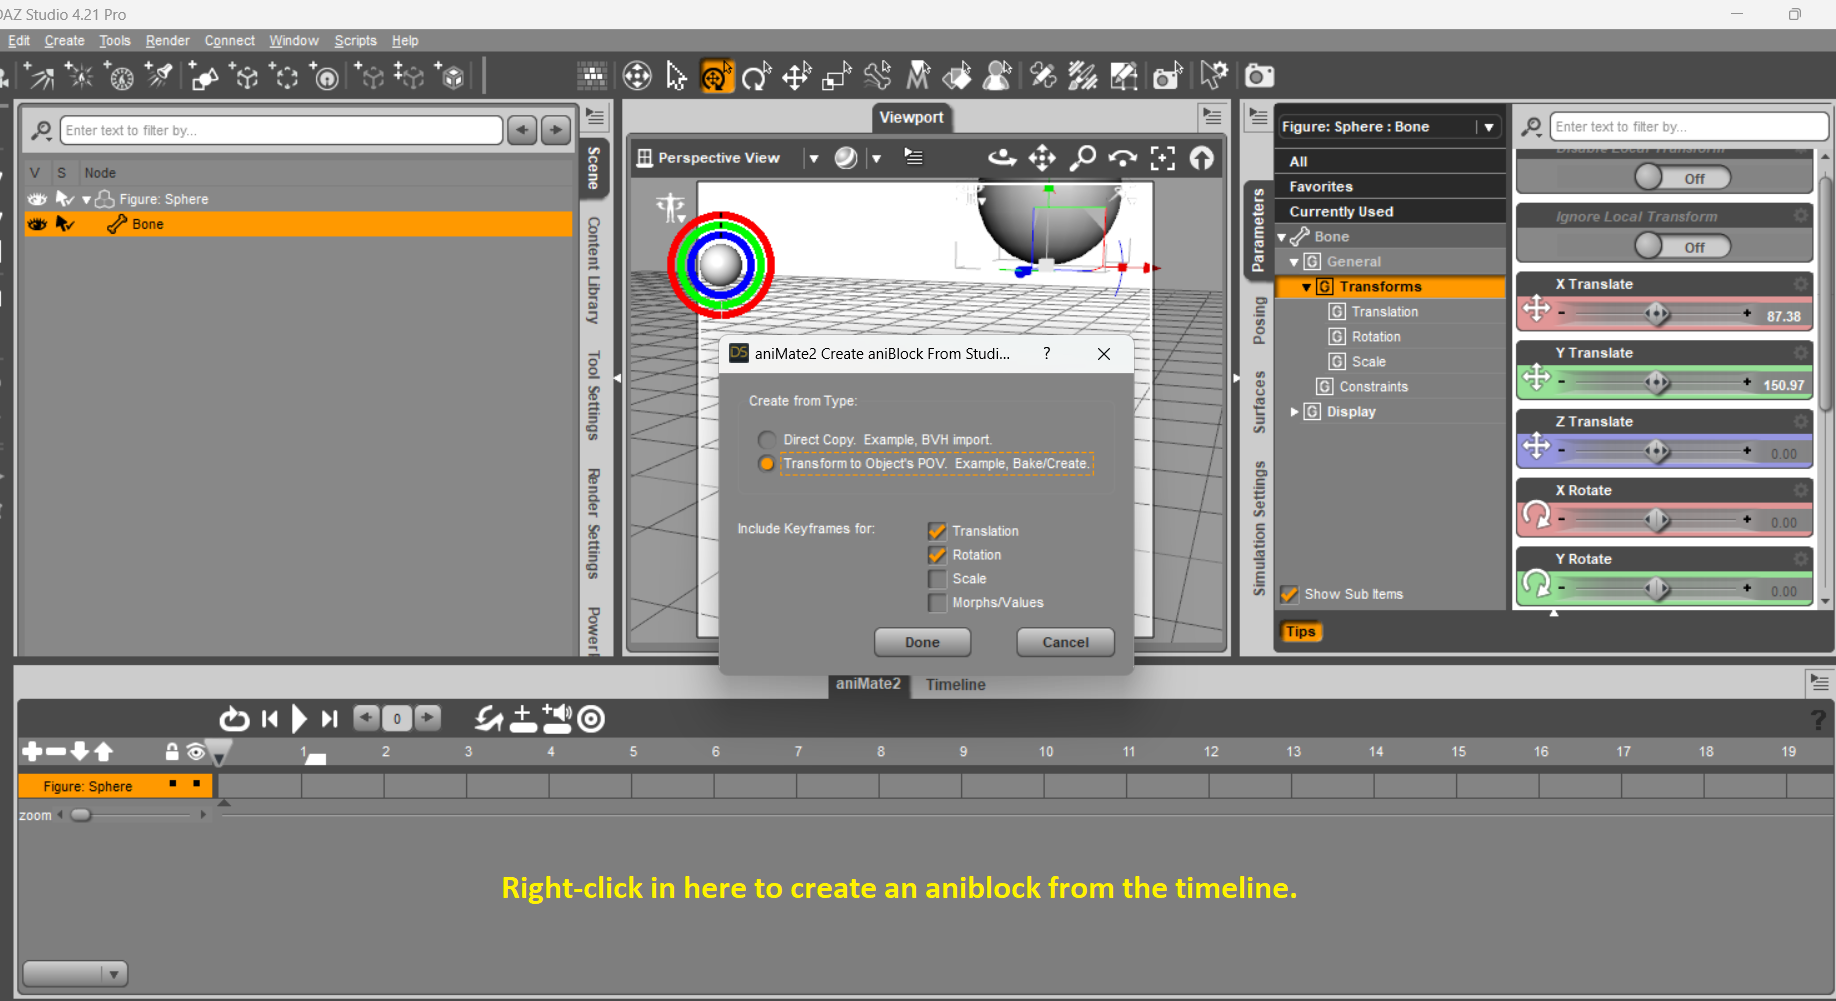Click the Y Rotate slider handle

click(x=1657, y=590)
